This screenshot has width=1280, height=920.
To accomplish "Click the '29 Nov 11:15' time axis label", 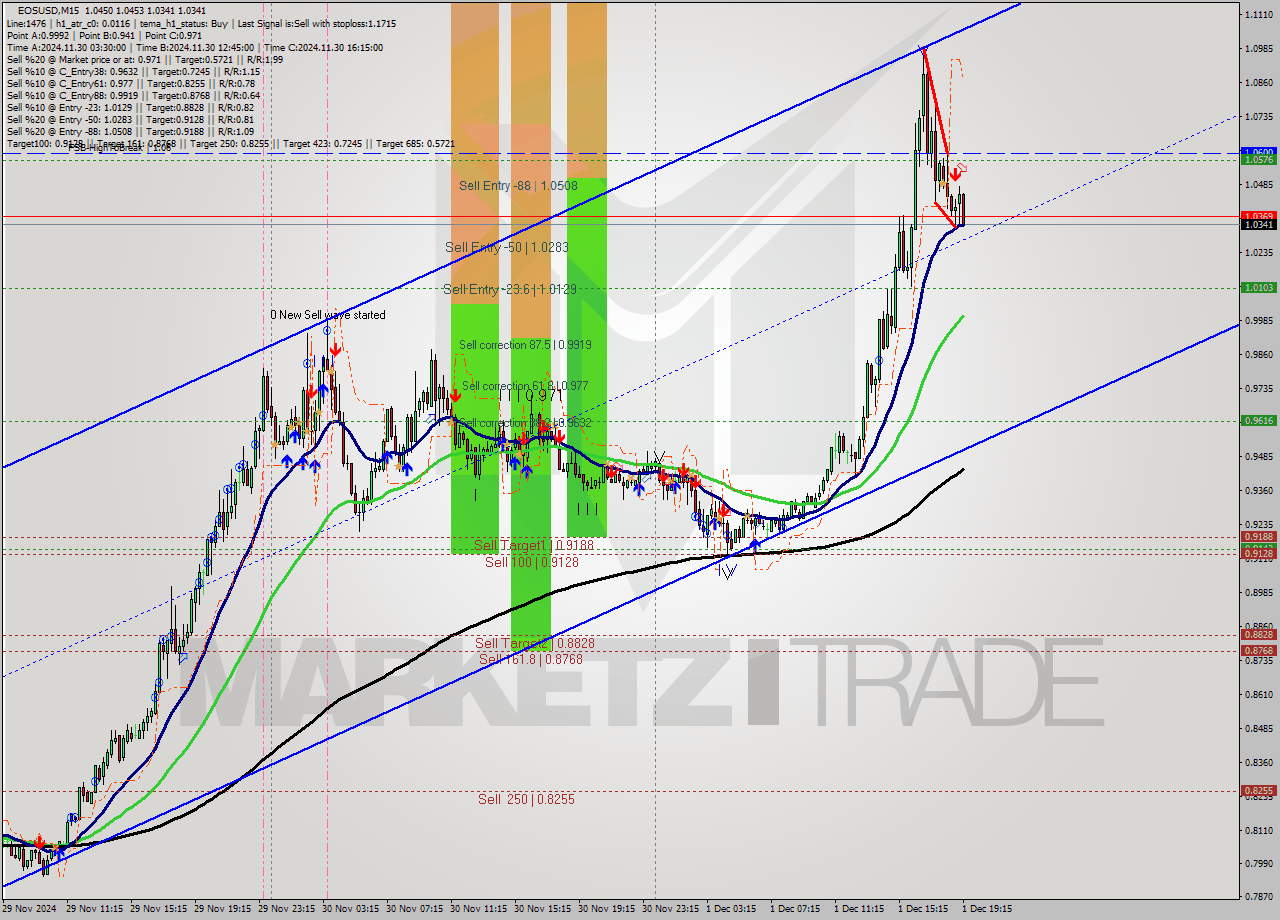I will point(95,909).
